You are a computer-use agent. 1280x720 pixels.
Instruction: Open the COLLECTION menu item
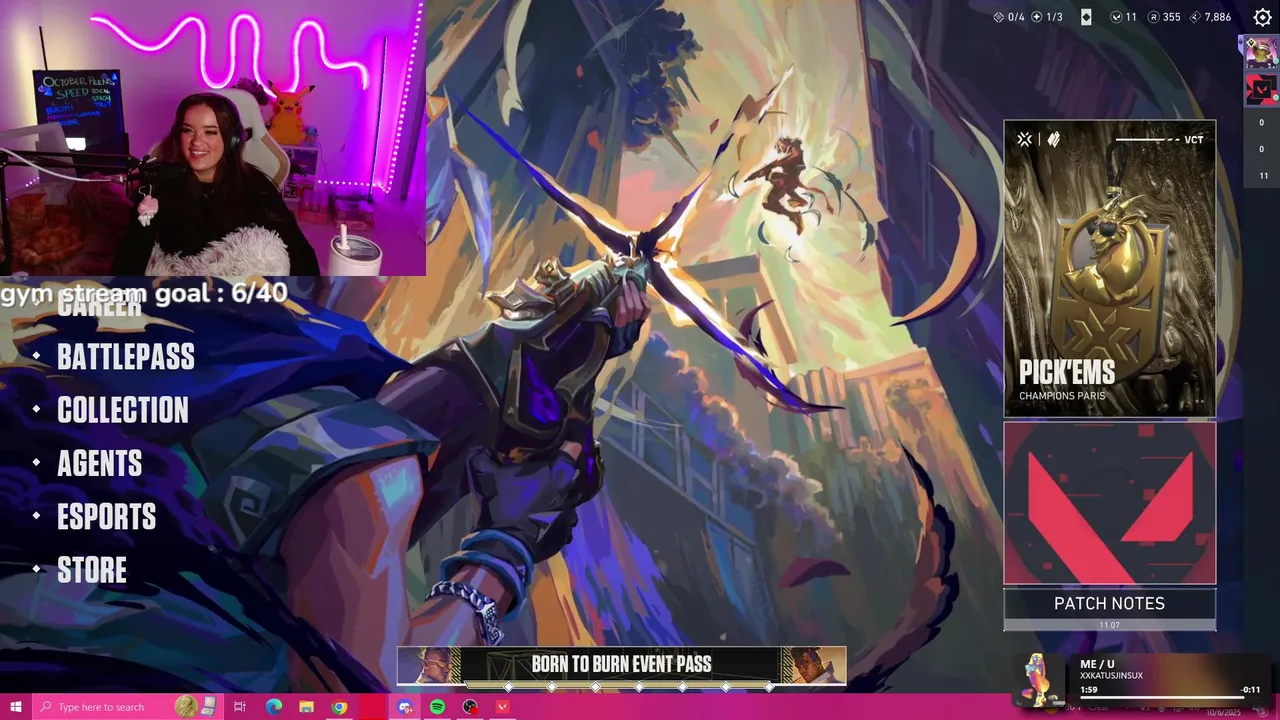[x=122, y=410]
